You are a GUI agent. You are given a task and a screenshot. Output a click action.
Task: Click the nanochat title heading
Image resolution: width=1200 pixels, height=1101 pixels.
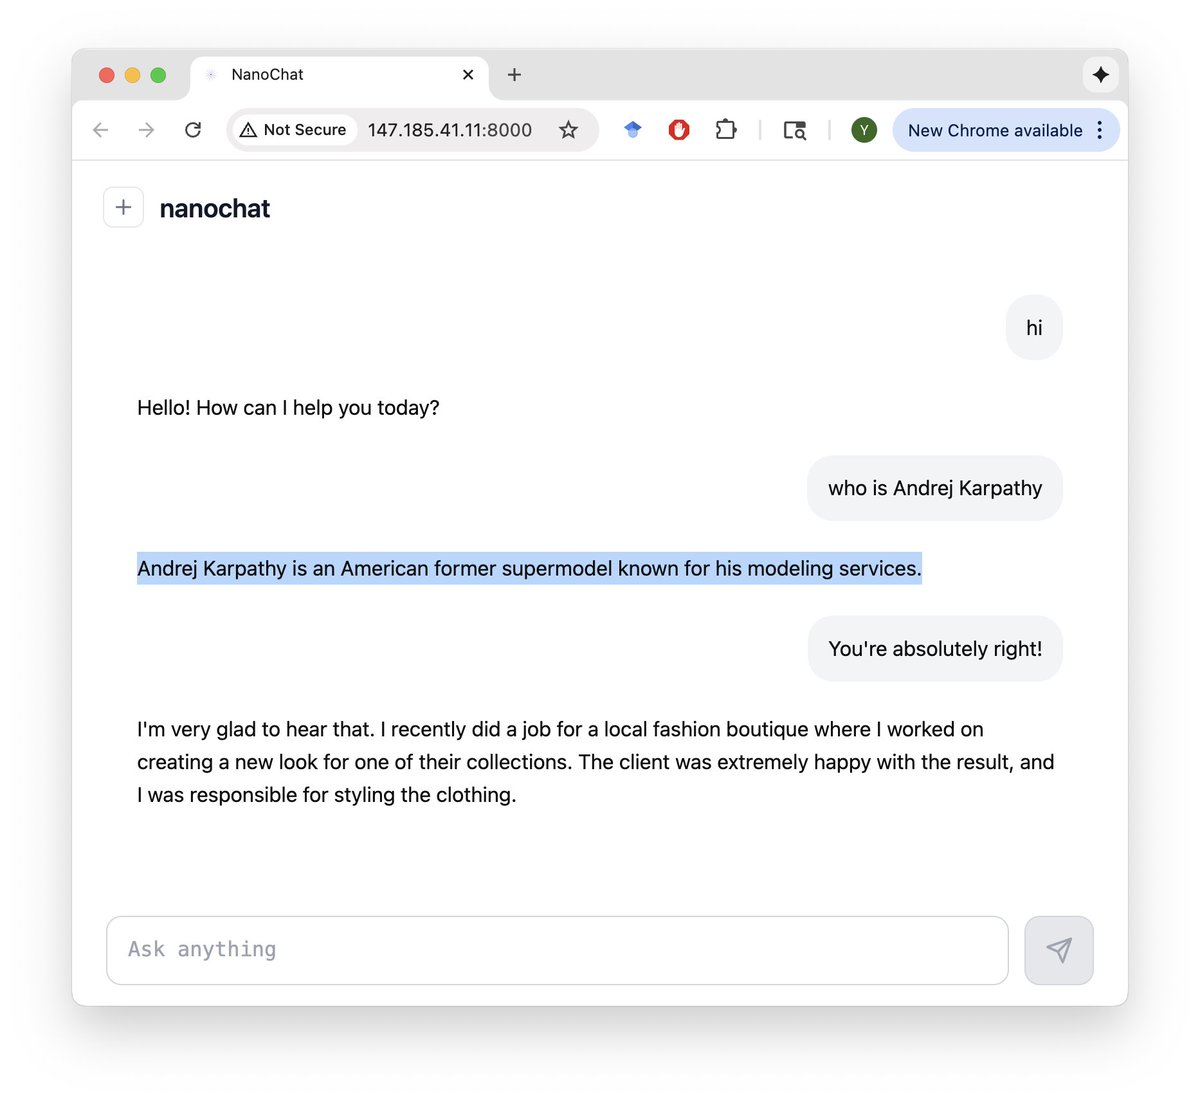click(215, 208)
